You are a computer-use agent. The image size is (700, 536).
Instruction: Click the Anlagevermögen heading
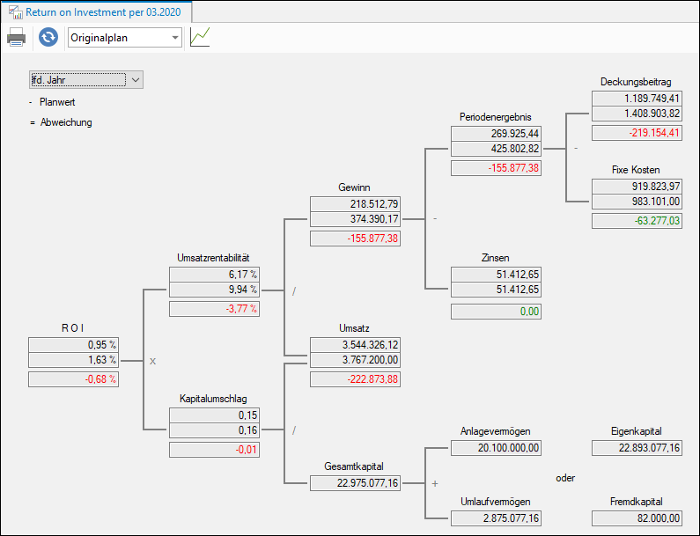pyautogui.click(x=496, y=431)
